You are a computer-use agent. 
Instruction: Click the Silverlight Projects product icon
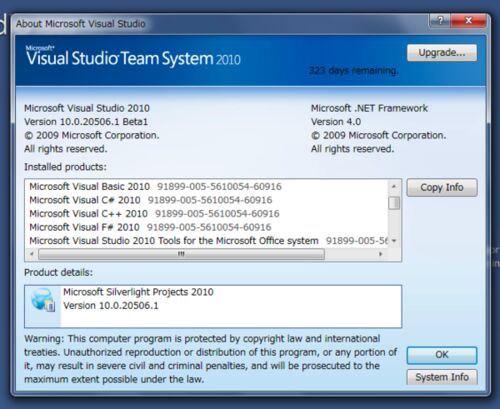[43, 300]
